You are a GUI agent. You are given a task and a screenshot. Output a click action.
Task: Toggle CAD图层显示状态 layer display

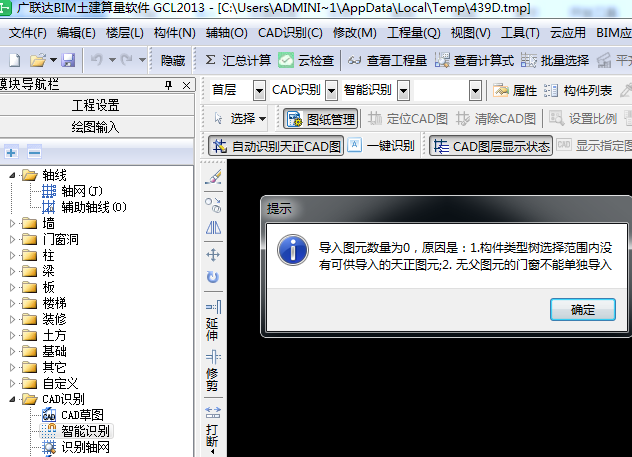tap(491, 146)
